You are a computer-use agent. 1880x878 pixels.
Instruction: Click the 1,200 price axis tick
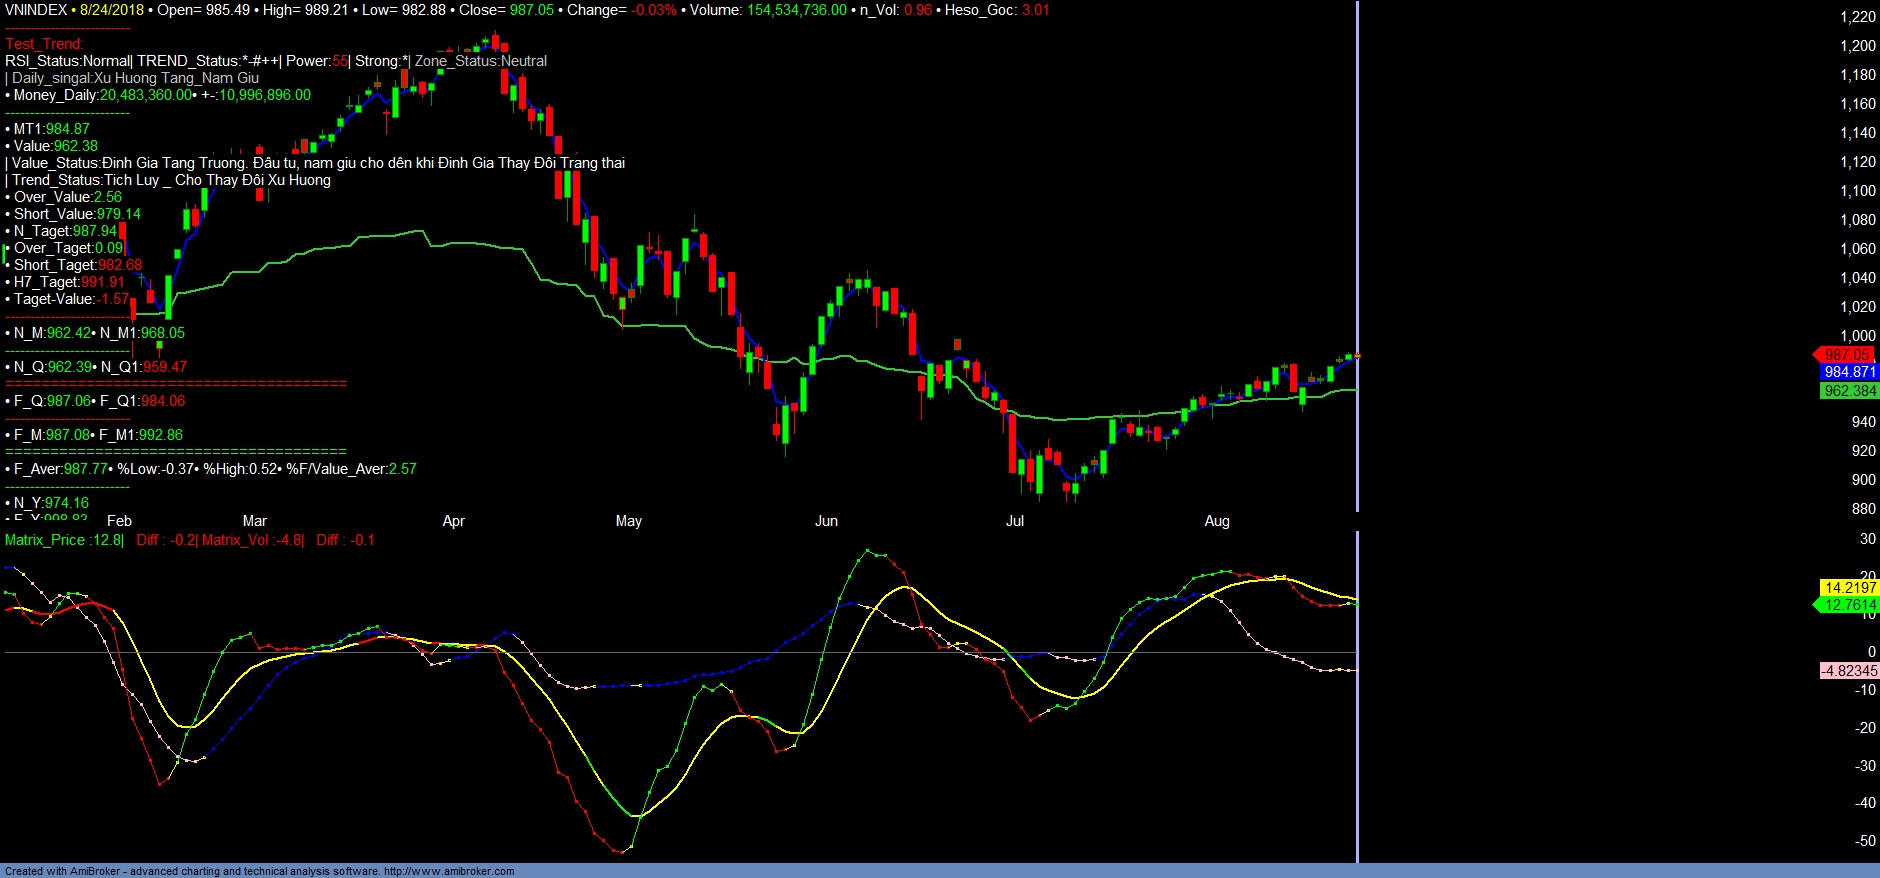click(x=1857, y=46)
